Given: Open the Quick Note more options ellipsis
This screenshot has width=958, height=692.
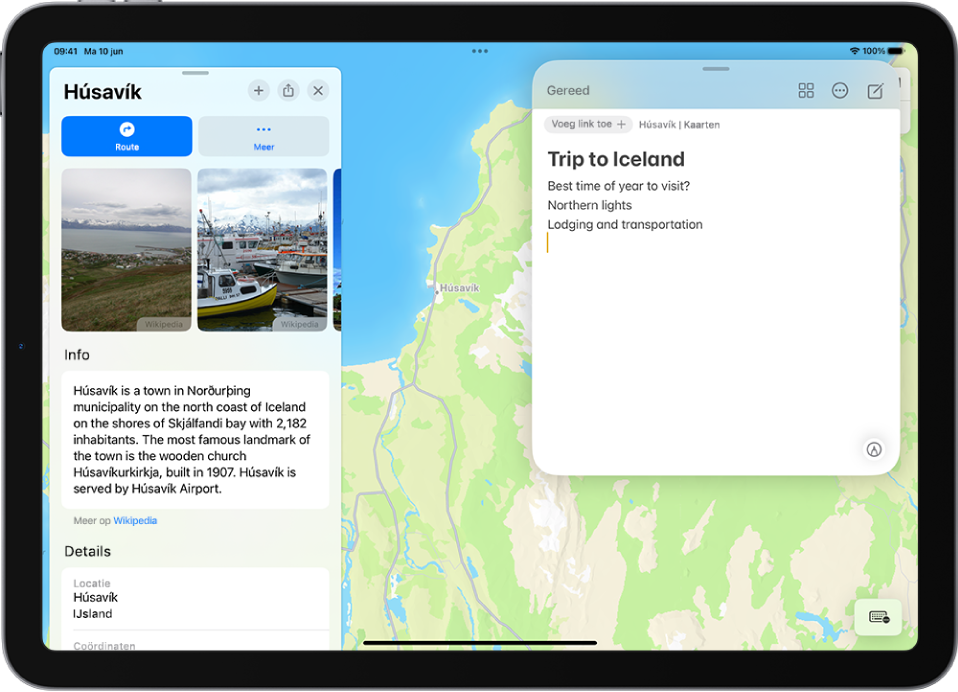Looking at the screenshot, I should tap(840, 91).
